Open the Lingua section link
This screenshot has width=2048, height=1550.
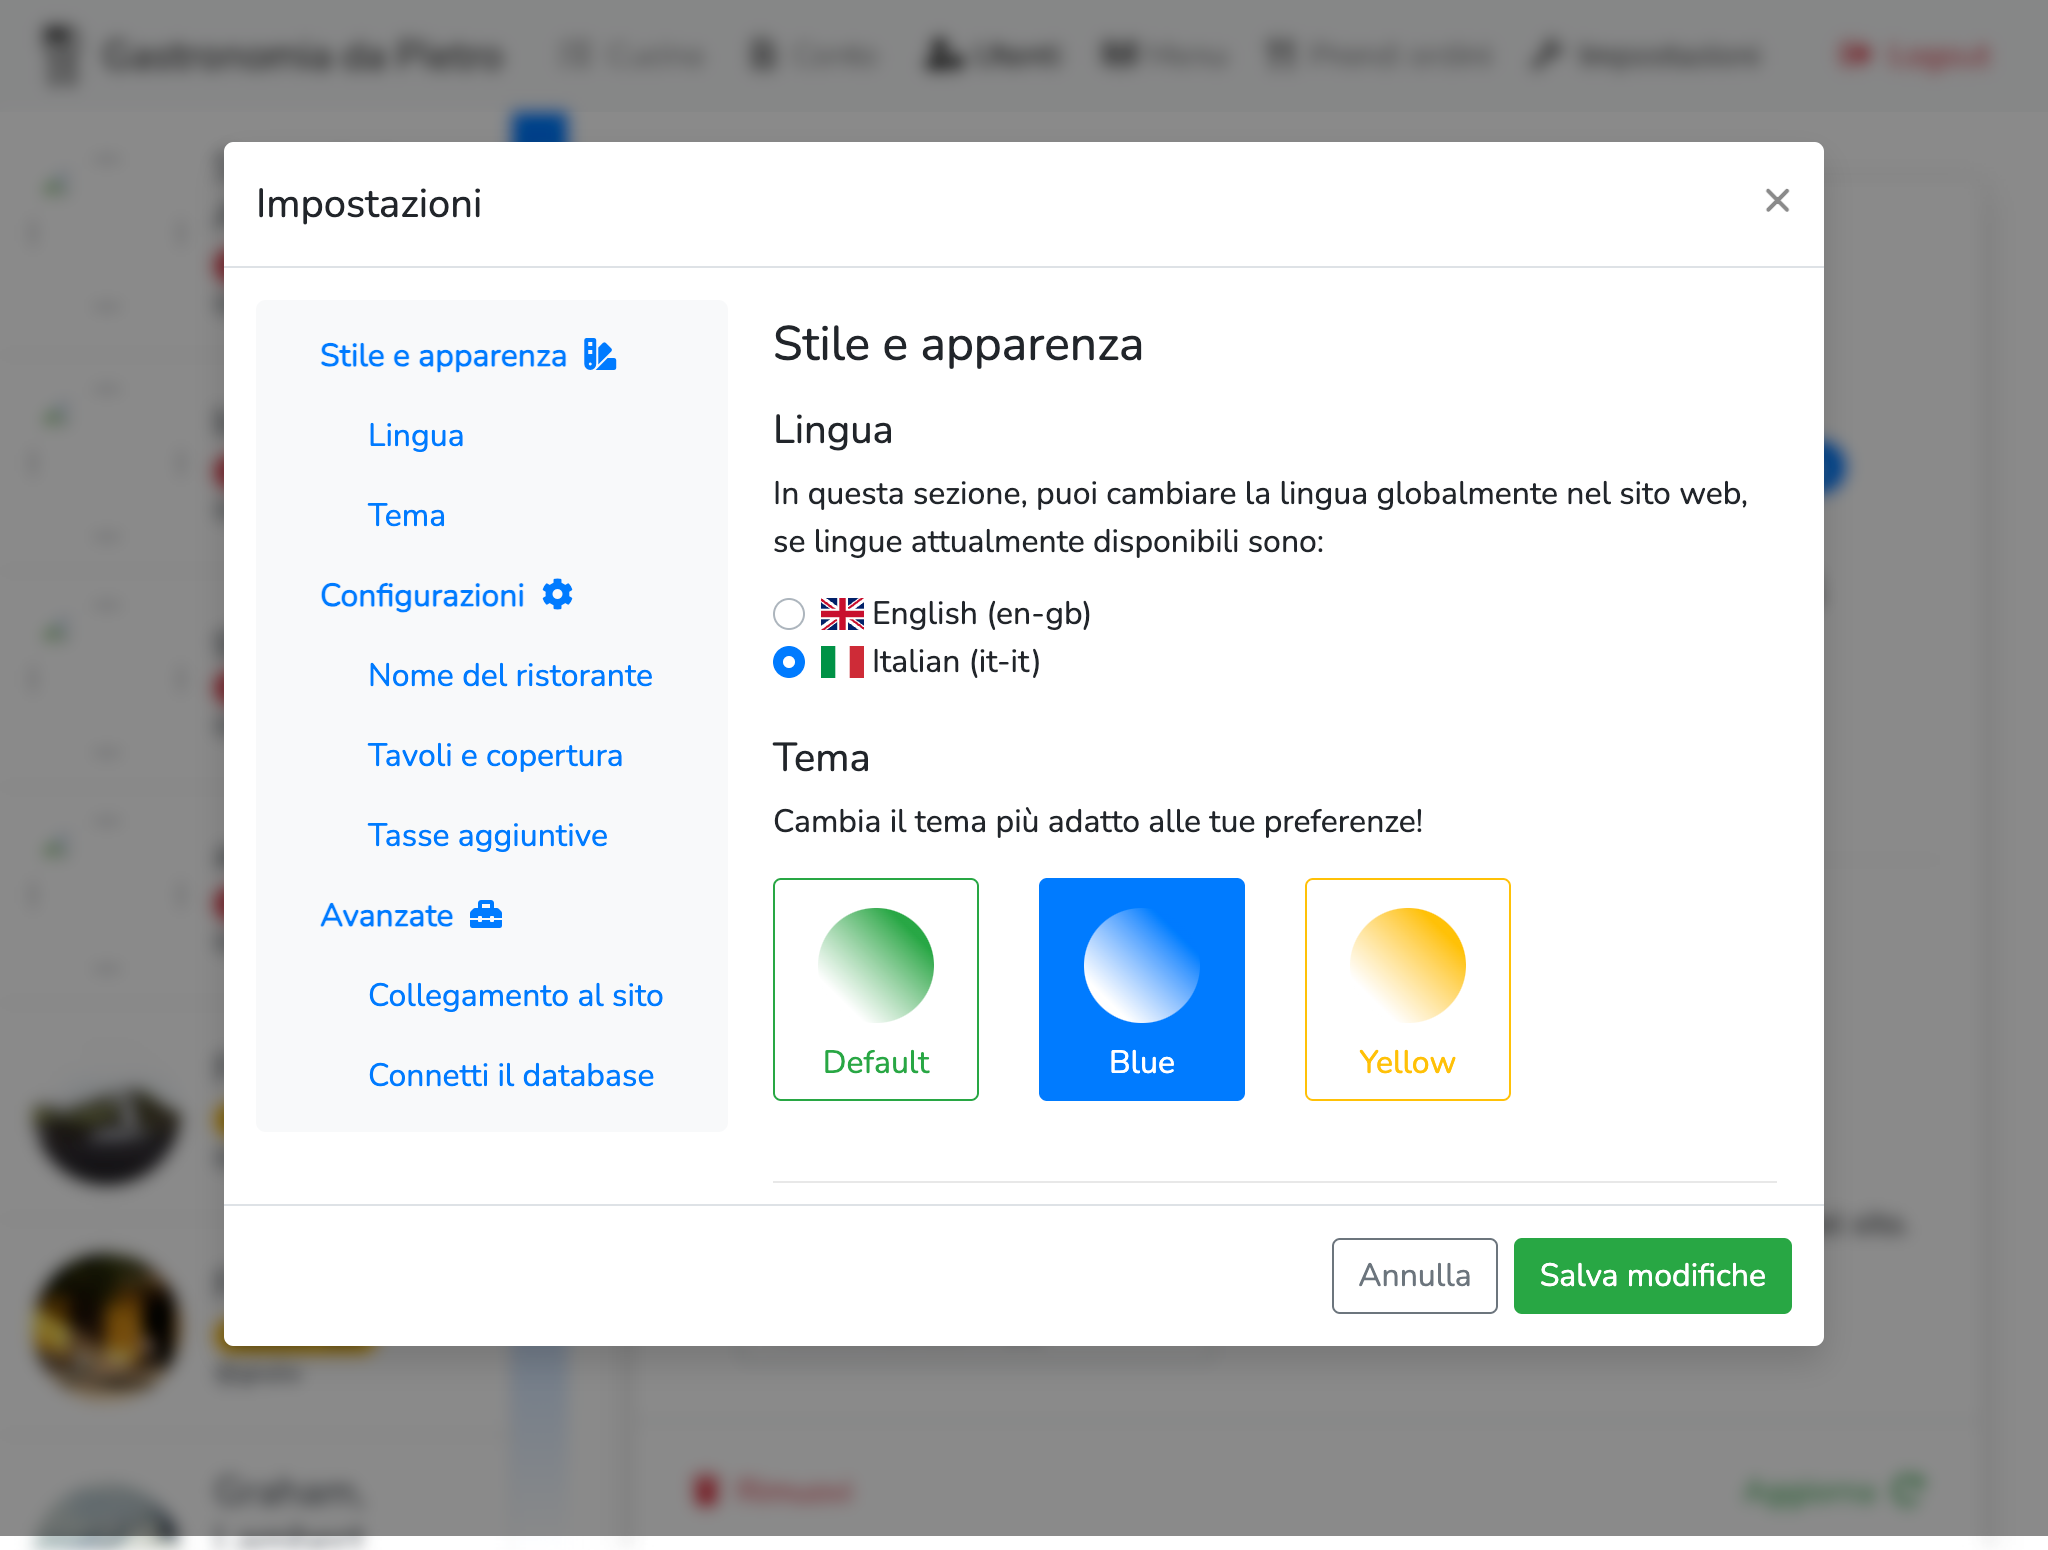[x=416, y=435]
